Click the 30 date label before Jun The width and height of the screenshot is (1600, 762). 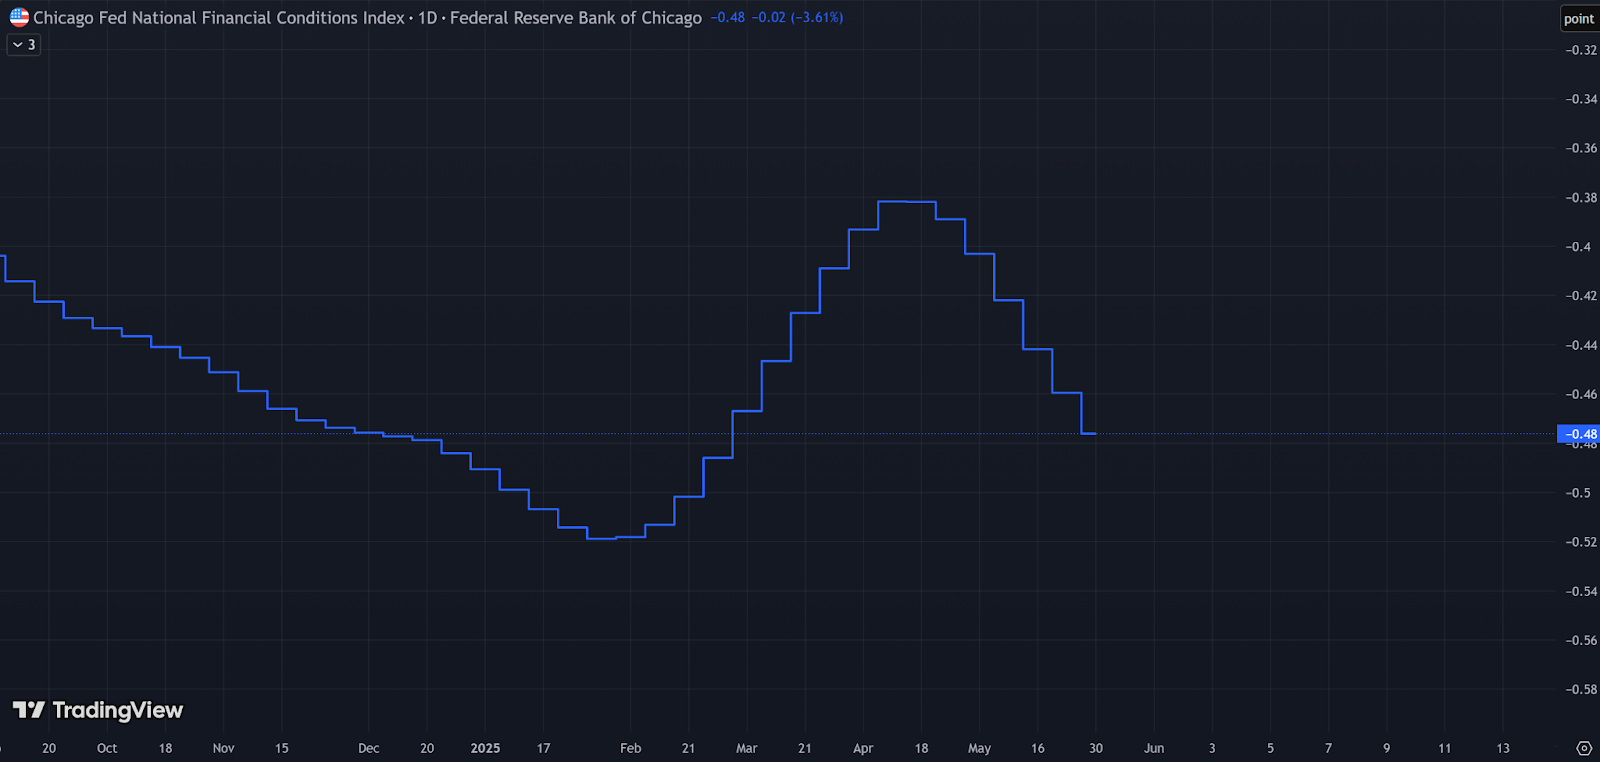(x=1096, y=748)
